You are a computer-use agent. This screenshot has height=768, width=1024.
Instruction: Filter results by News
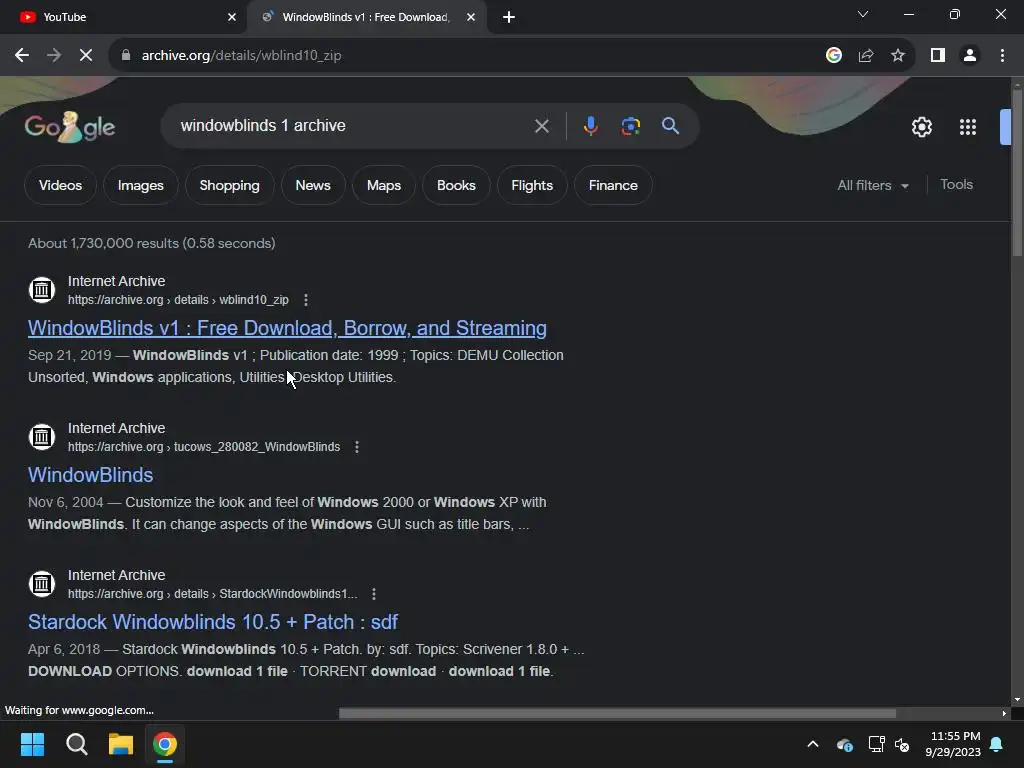coord(313,185)
